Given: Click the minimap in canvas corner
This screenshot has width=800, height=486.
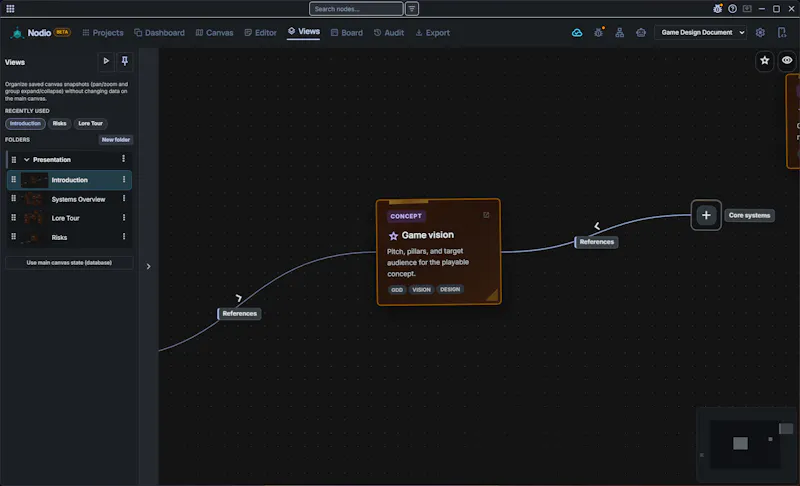Looking at the screenshot, I should 746,444.
